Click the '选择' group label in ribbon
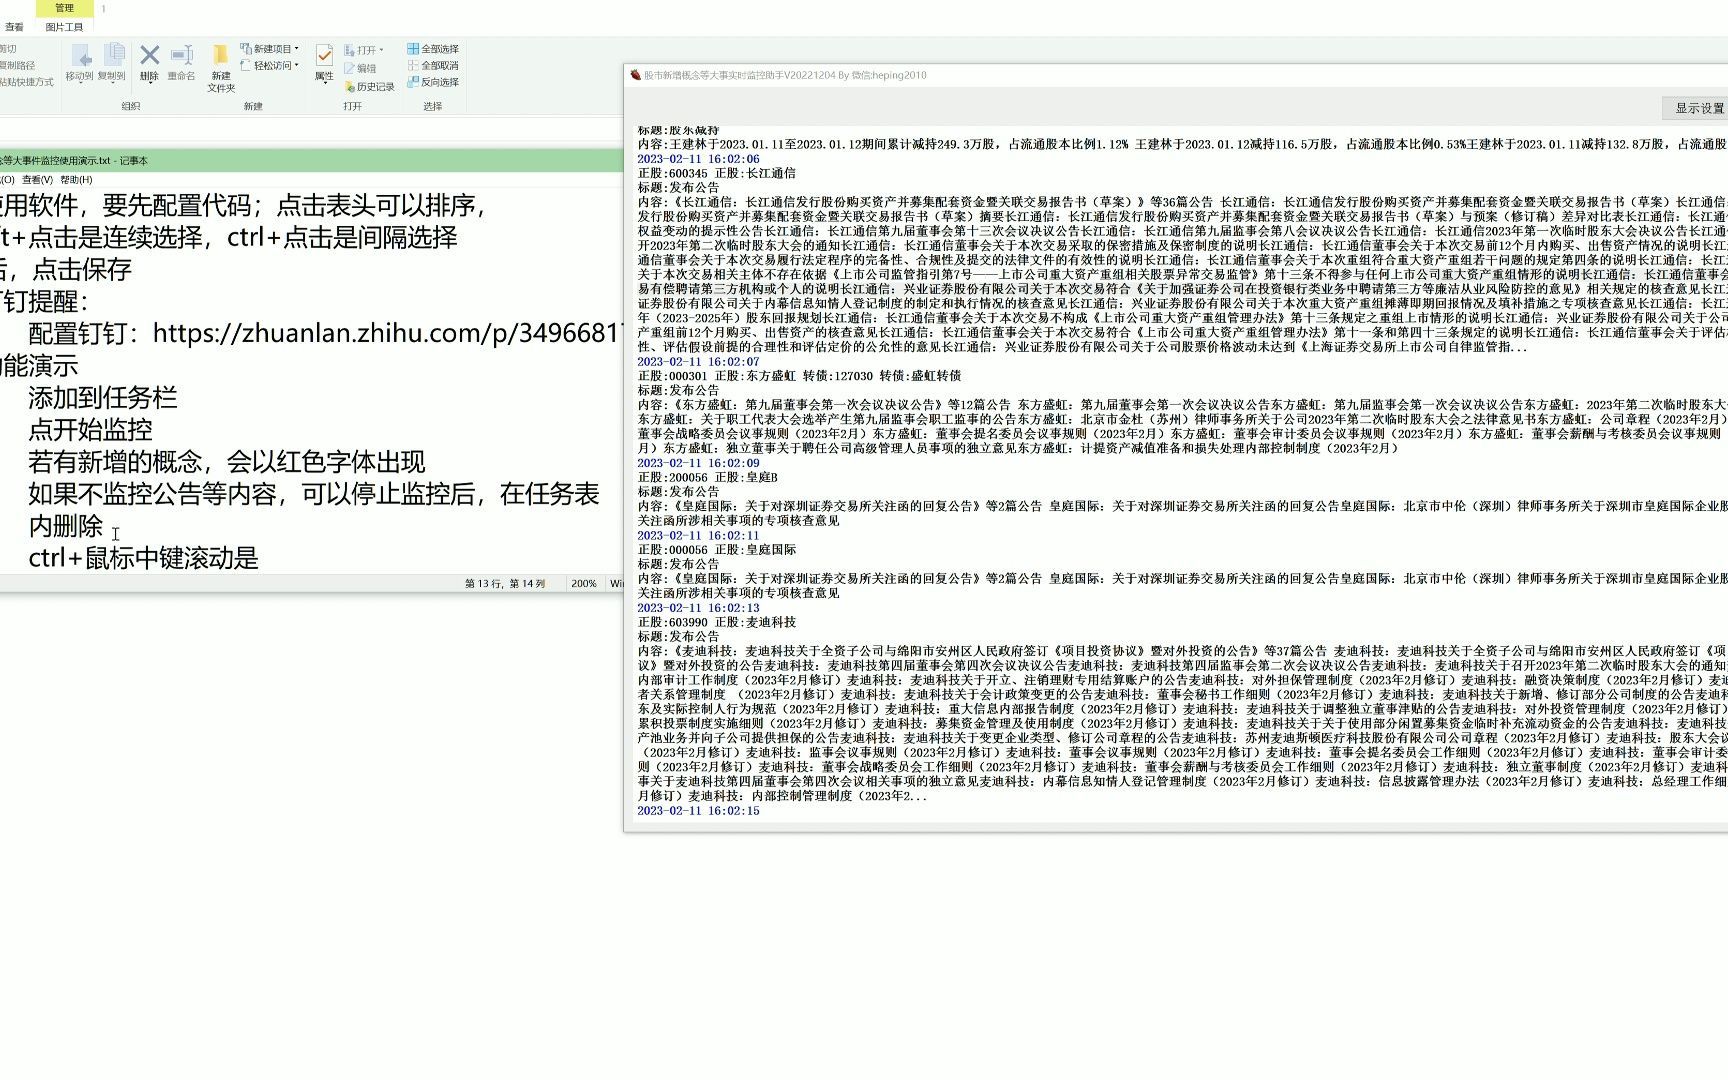This screenshot has height=1080, width=1728. click(x=432, y=106)
